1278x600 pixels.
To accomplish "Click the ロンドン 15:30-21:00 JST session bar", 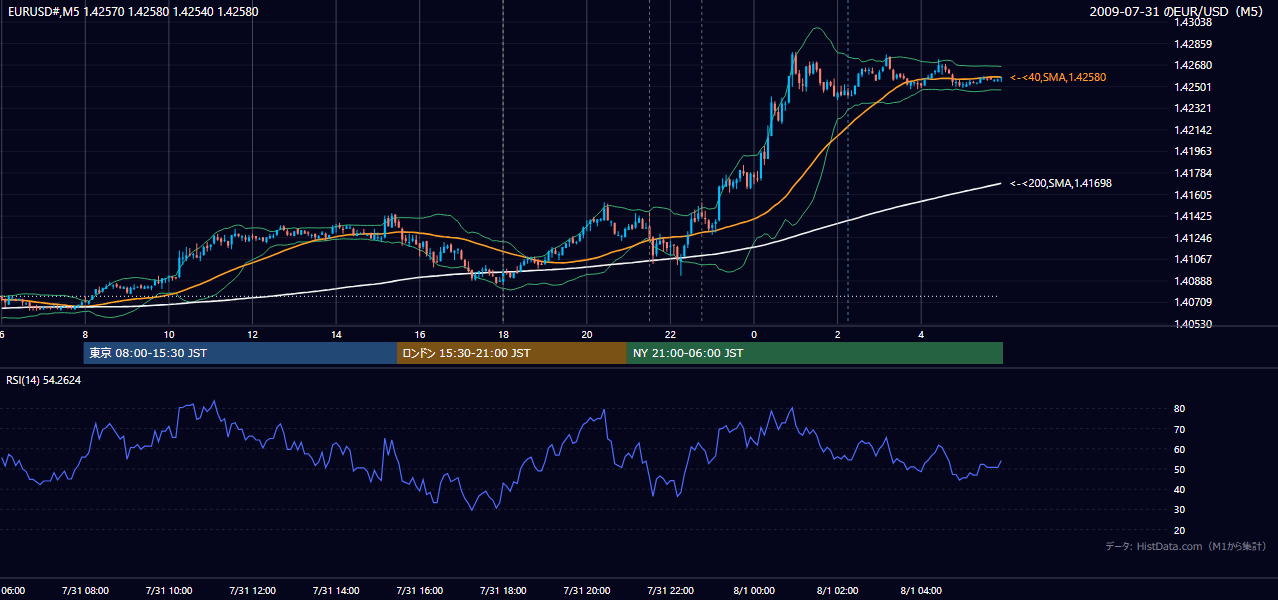I will pos(512,353).
